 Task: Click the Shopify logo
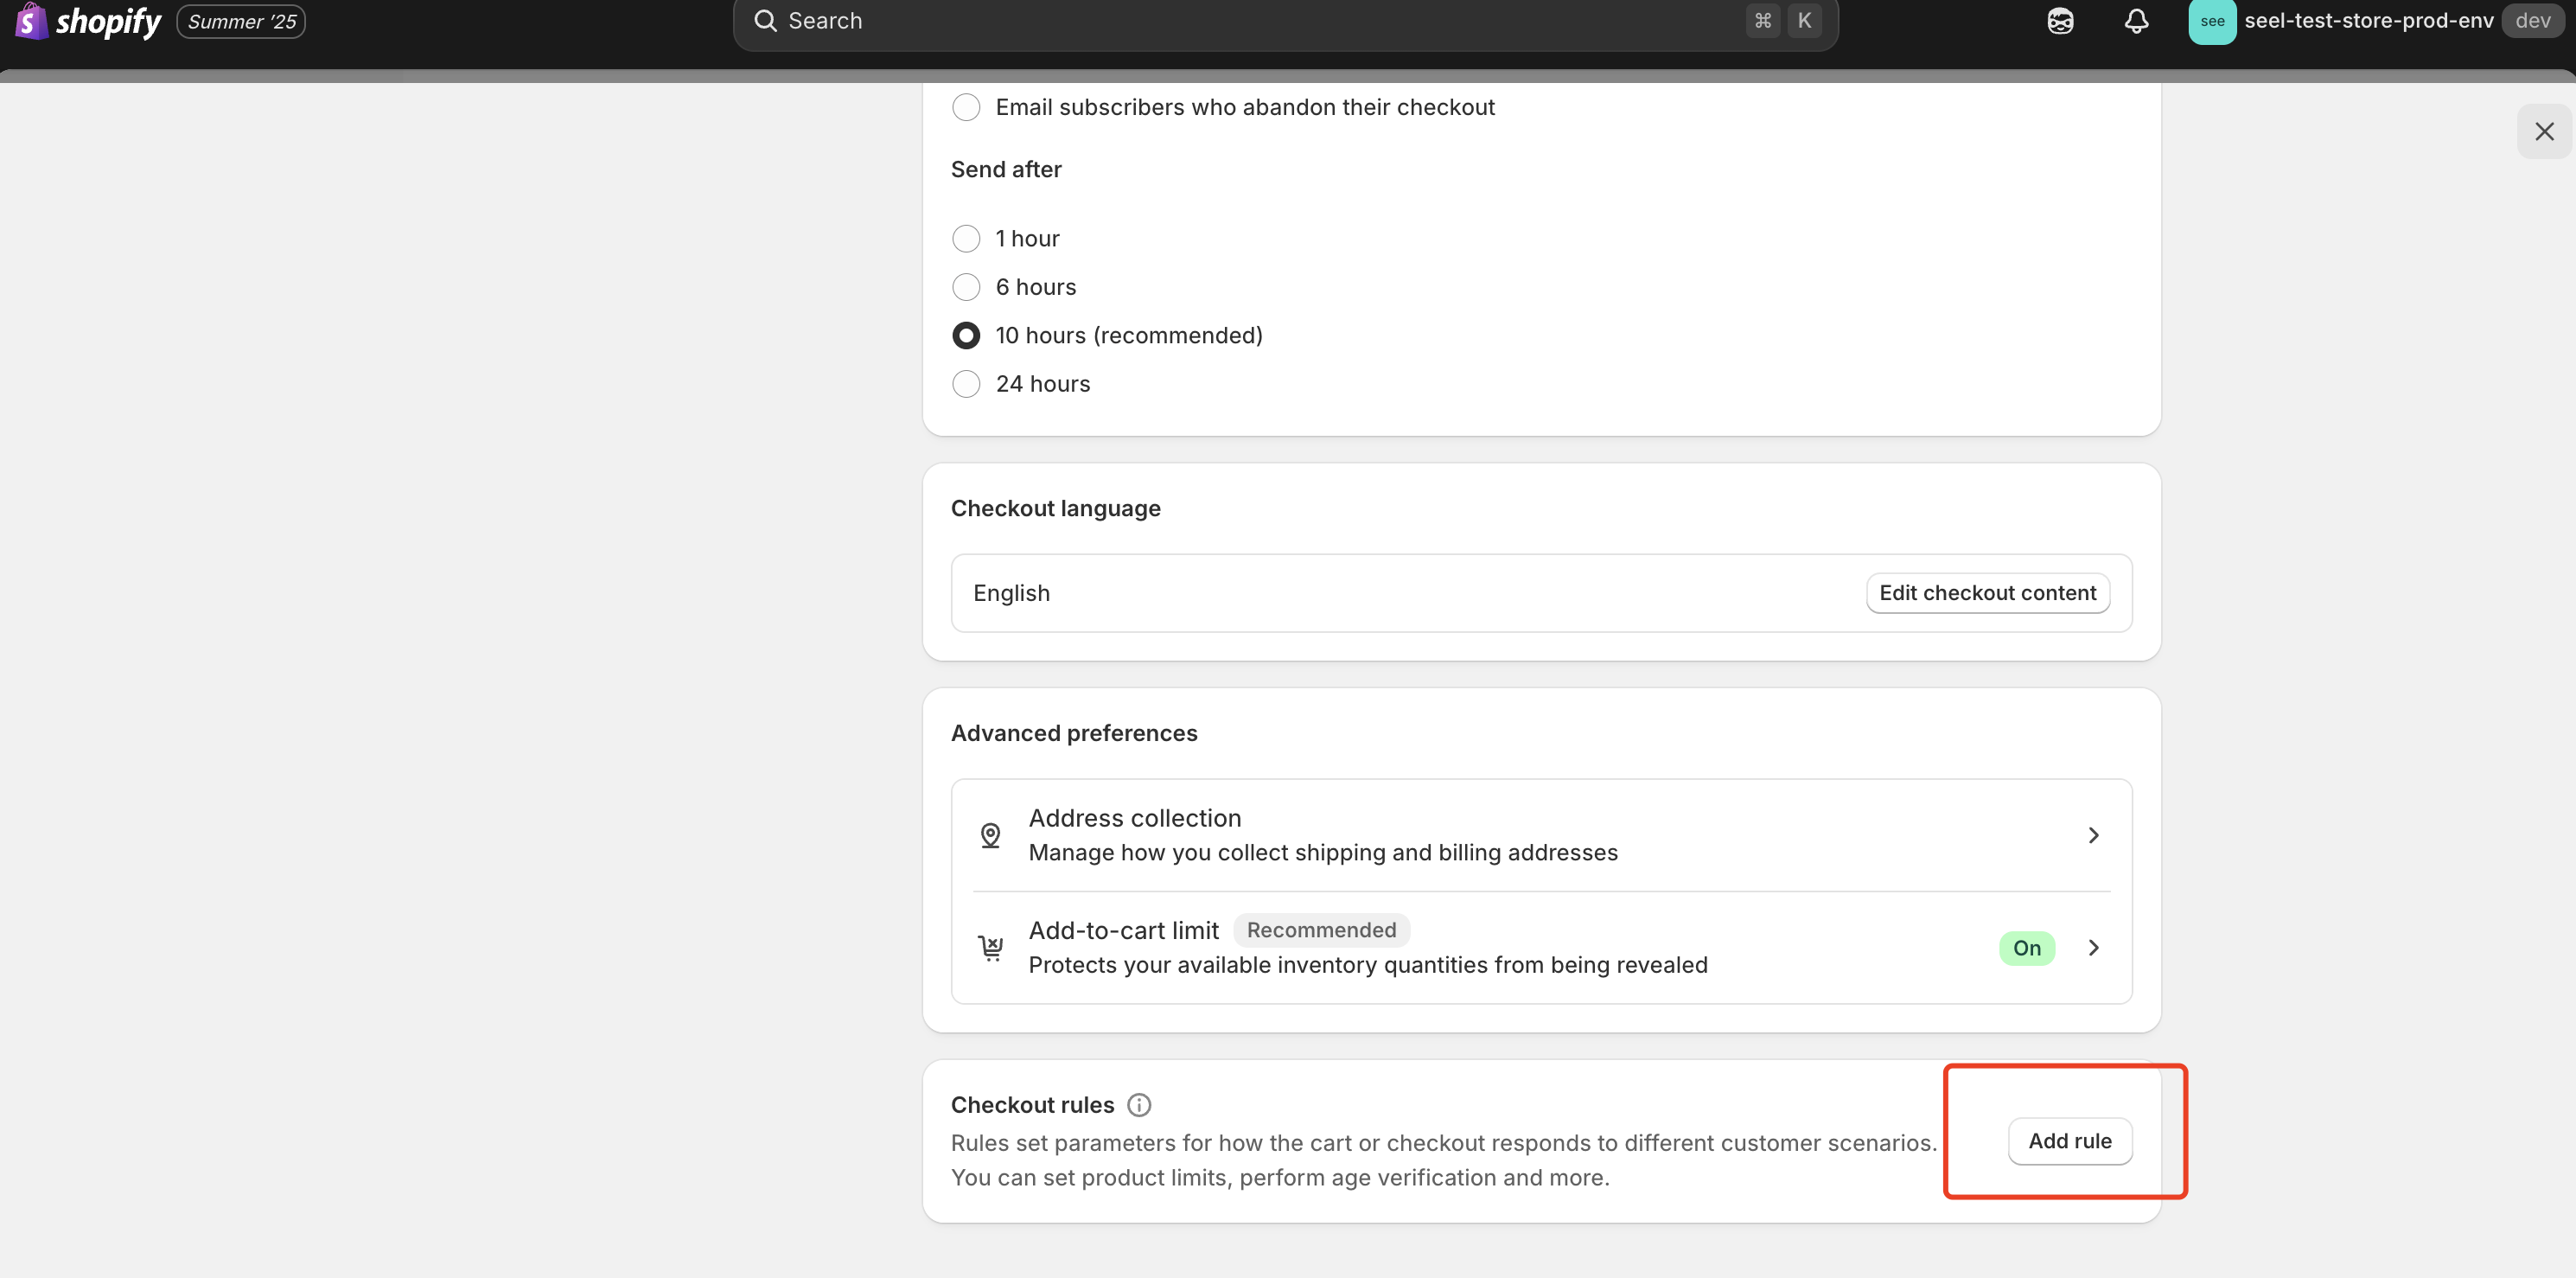[x=88, y=21]
